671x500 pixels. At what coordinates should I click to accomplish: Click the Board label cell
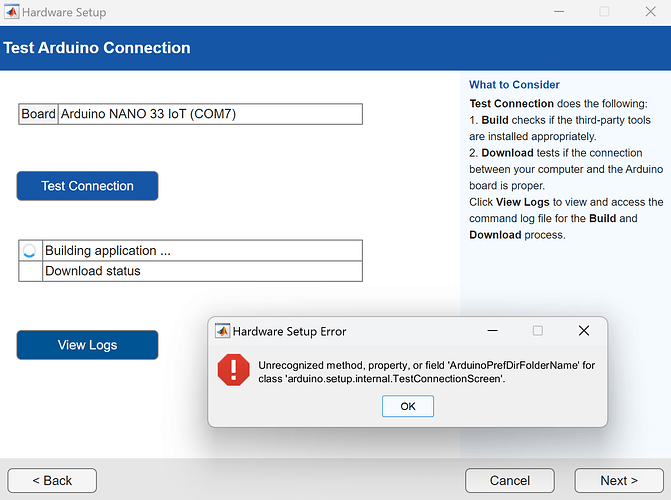click(39, 114)
